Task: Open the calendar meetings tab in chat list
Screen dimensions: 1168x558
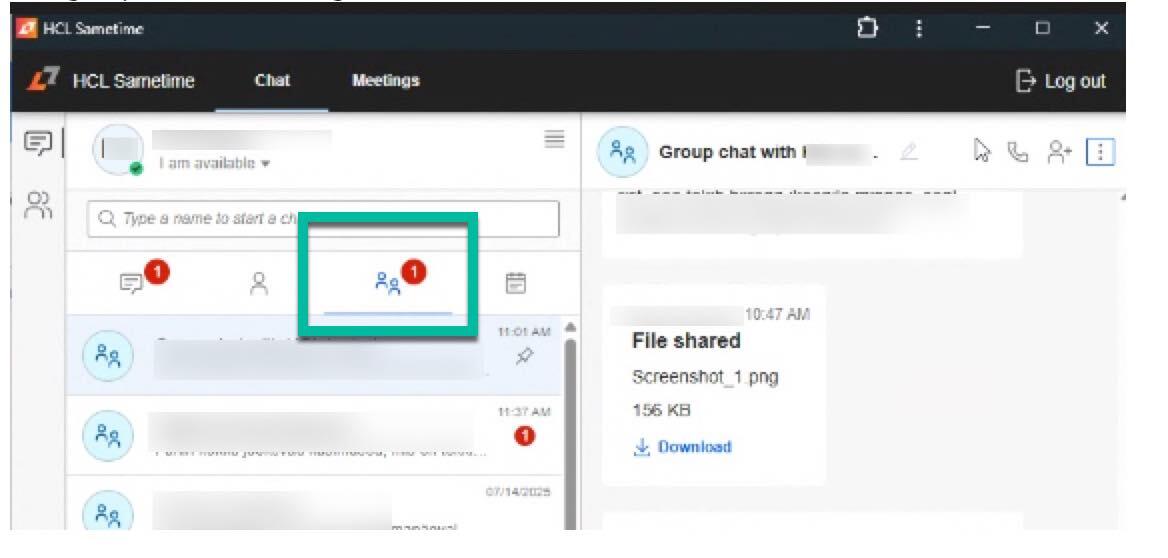Action: pyautogui.click(x=515, y=284)
